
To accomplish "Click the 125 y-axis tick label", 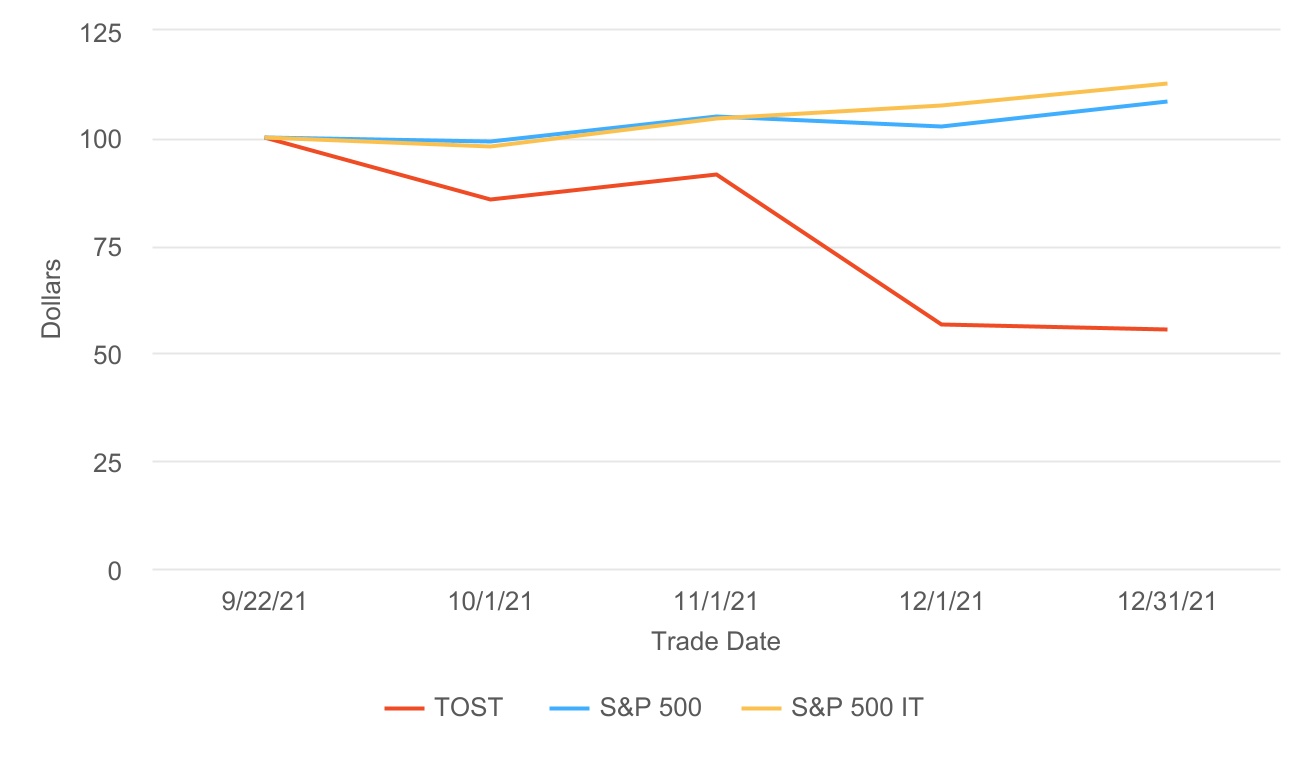I will coord(100,33).
